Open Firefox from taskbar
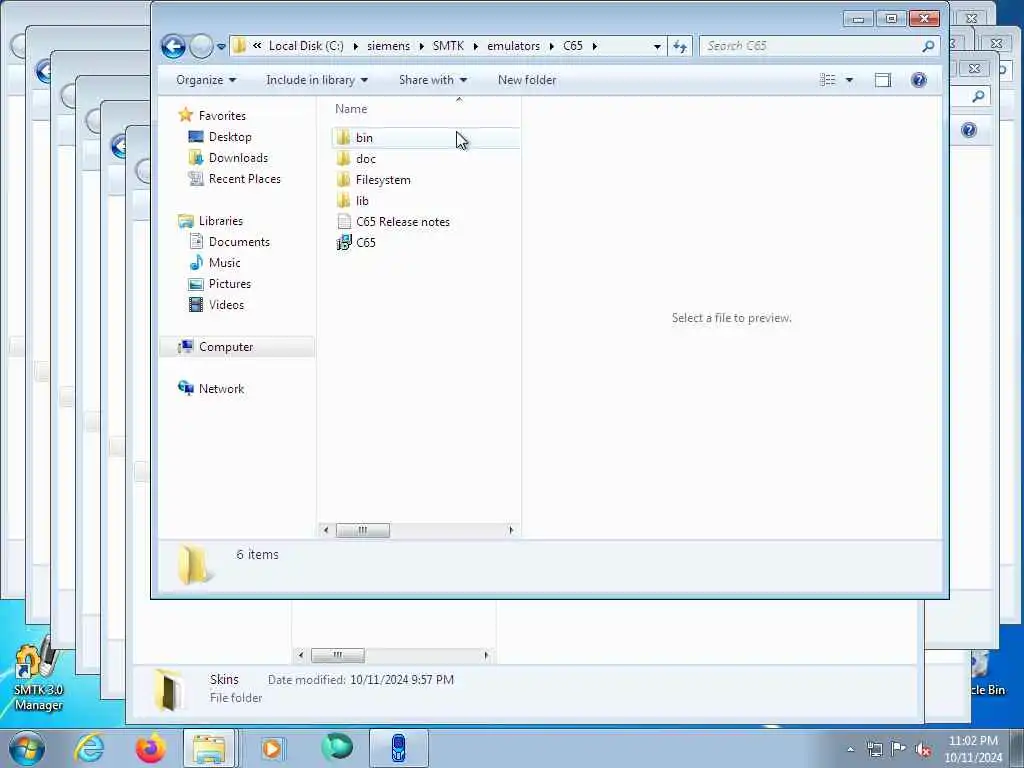The image size is (1024, 768). click(x=150, y=748)
